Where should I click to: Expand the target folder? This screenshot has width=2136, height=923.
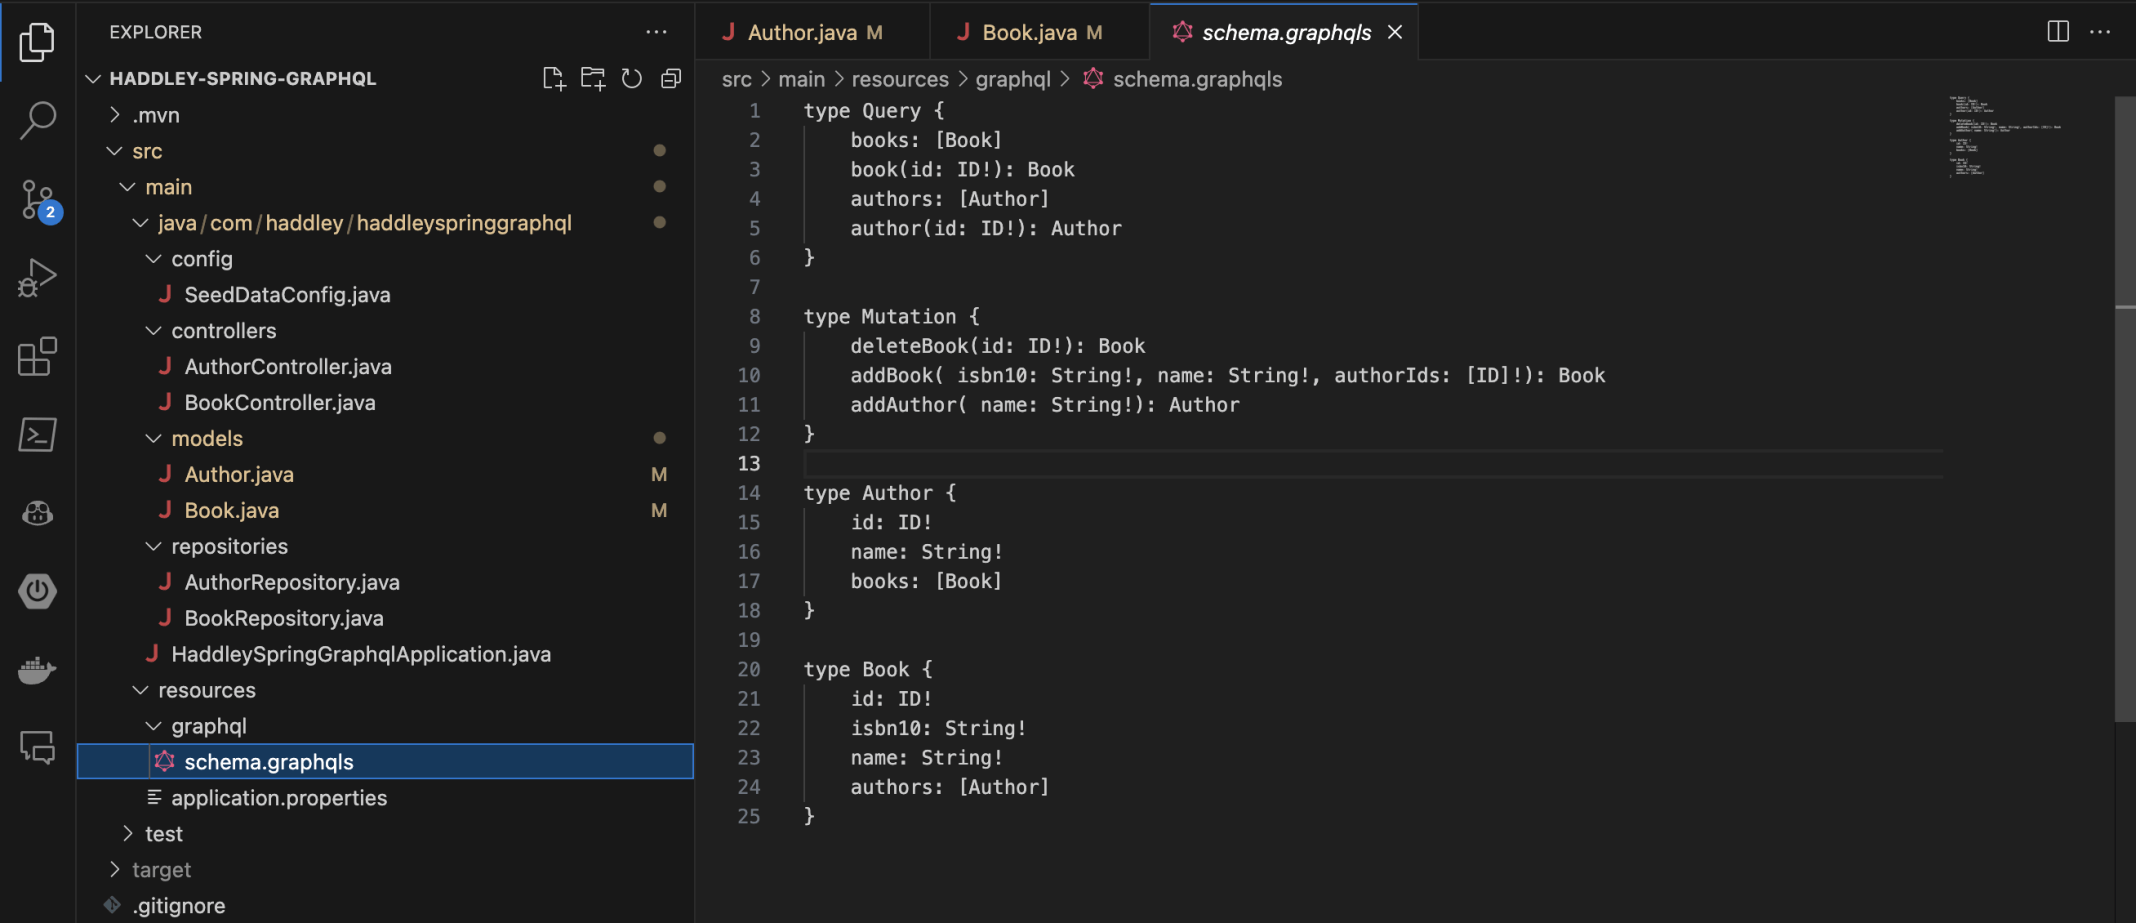(161, 870)
